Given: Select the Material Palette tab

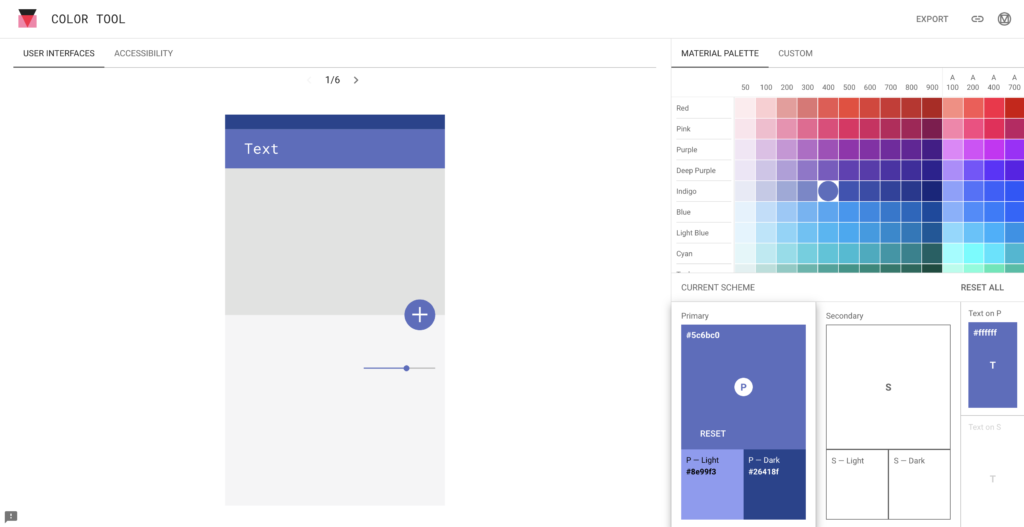Looking at the screenshot, I should (x=720, y=54).
